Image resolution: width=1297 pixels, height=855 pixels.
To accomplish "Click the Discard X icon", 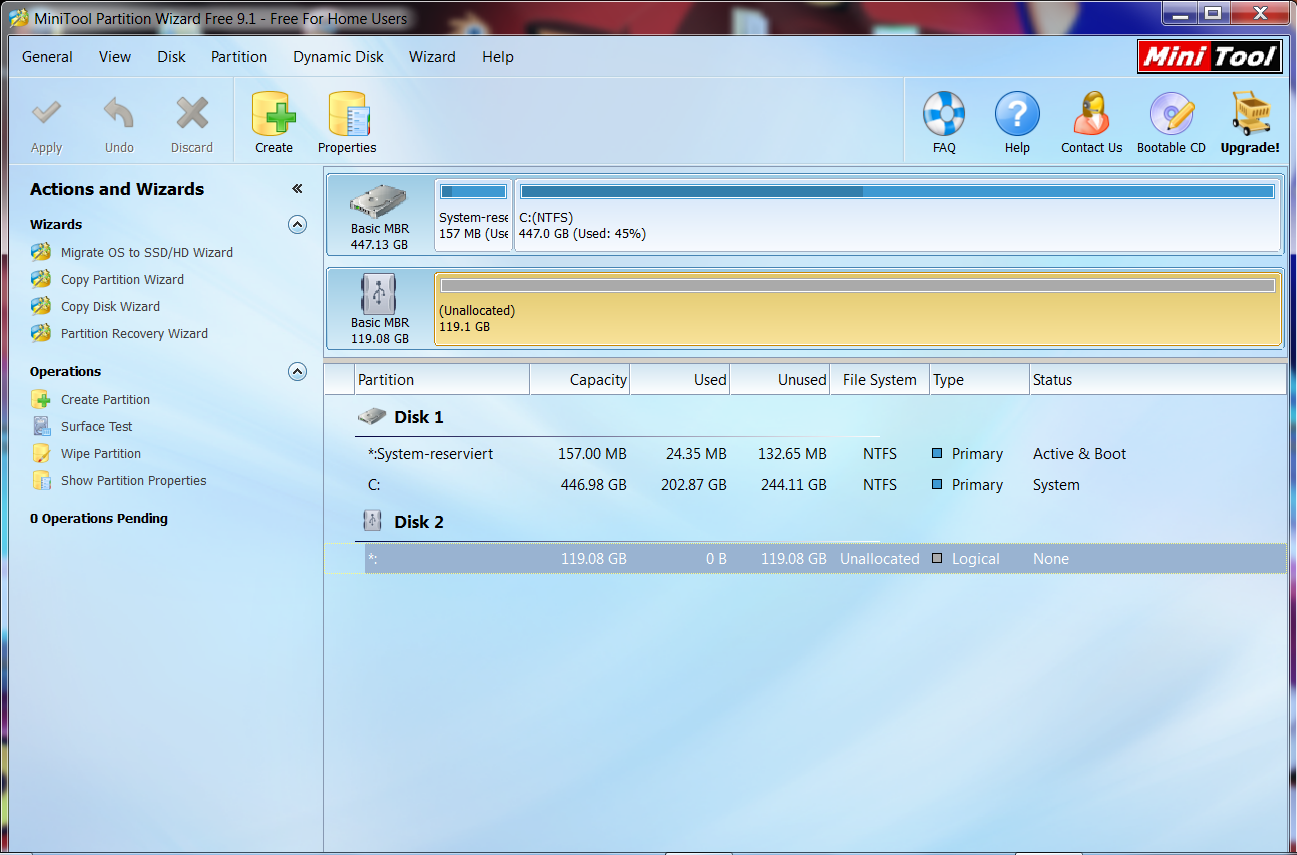I will (192, 114).
